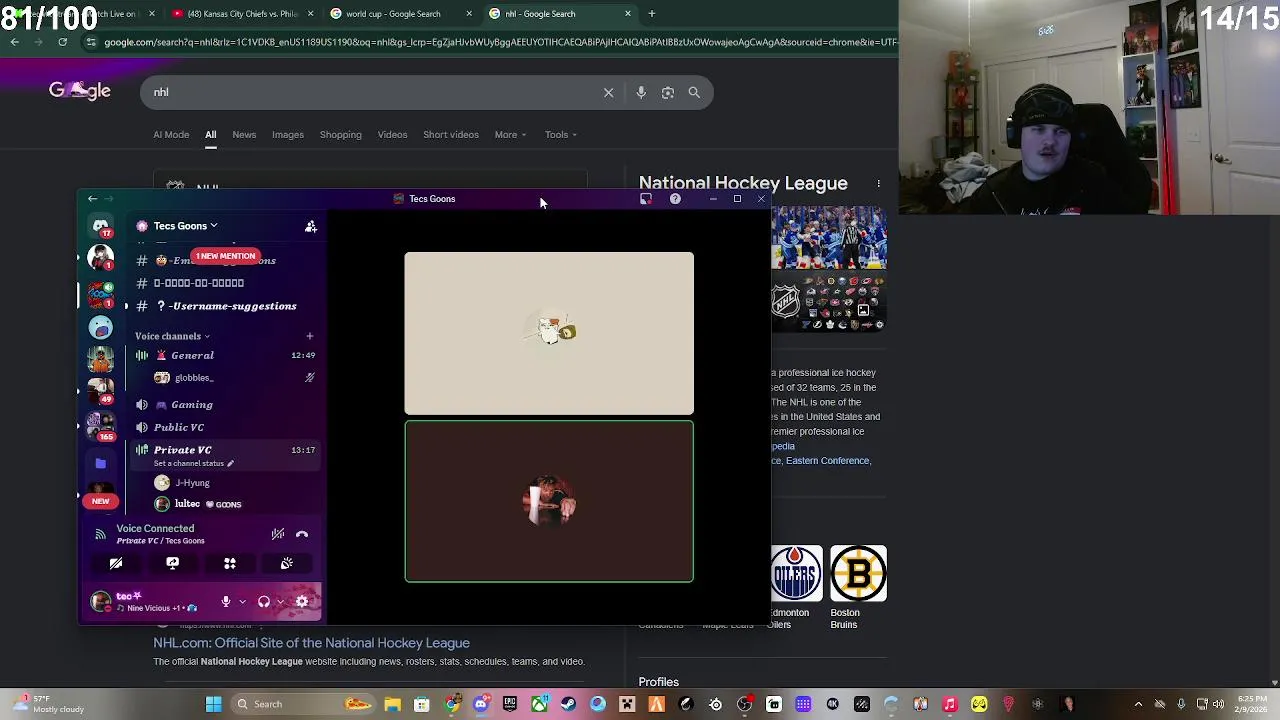The height and width of the screenshot is (720, 1280).
Task: Open the Tools dropdown in Google search
Action: [560, 135]
